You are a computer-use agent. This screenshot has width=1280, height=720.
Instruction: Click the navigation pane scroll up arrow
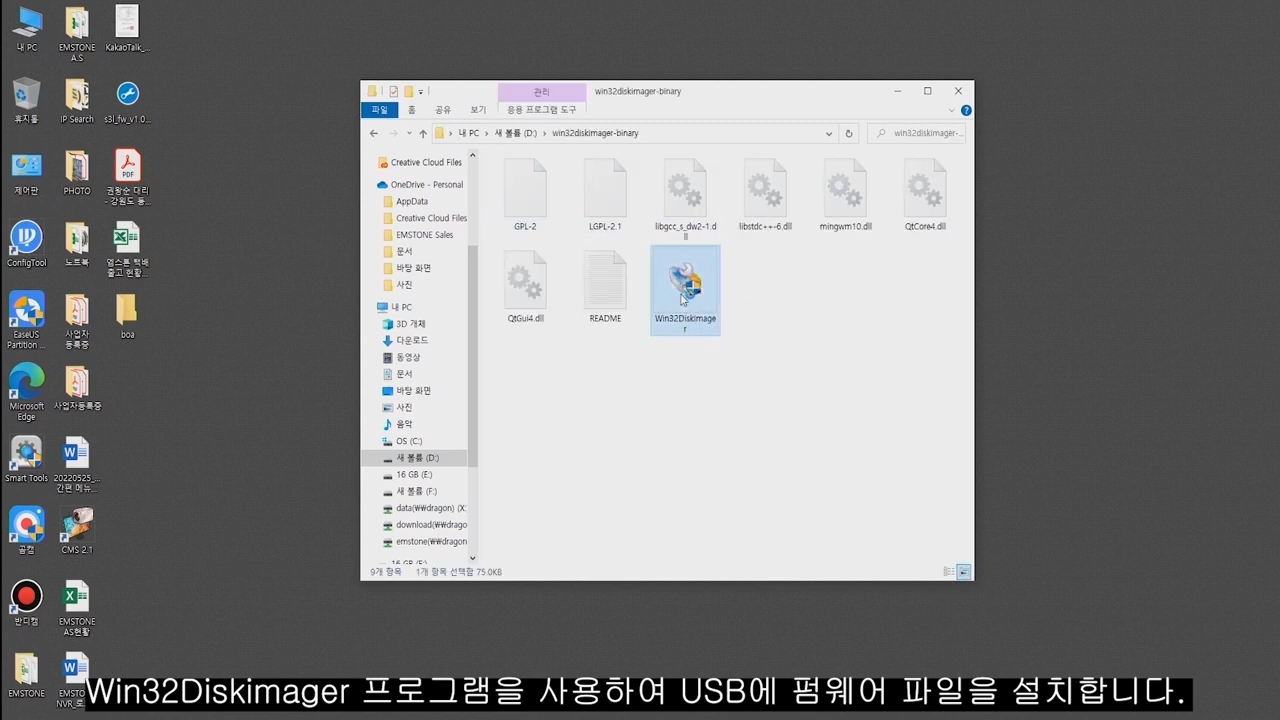click(473, 155)
